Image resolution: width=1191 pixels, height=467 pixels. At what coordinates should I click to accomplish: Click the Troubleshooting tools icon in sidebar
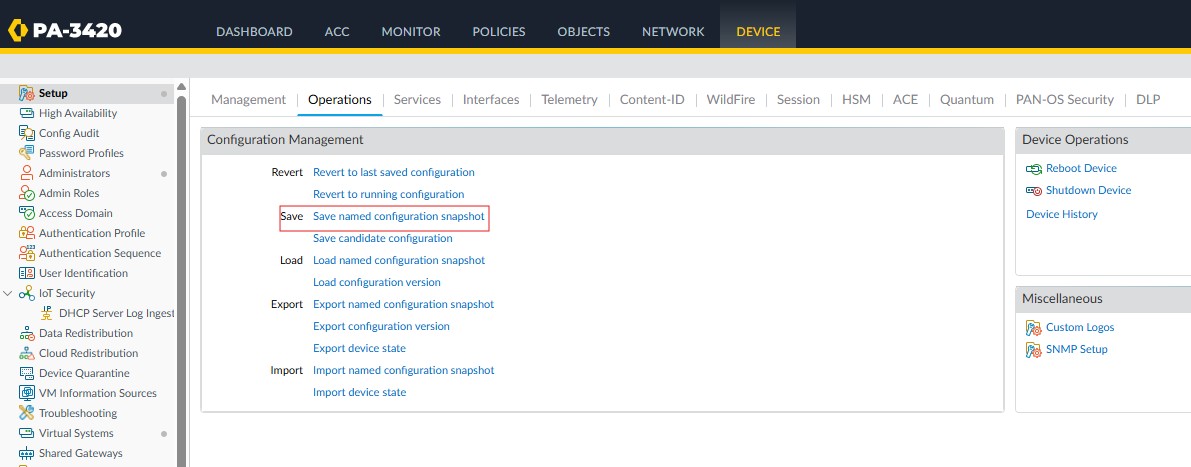coord(27,413)
